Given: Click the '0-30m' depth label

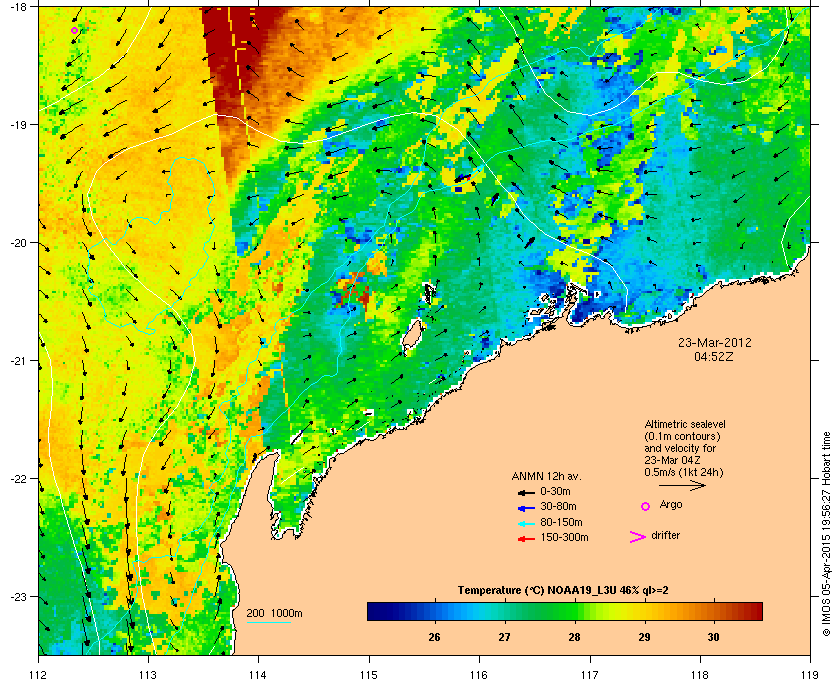Looking at the screenshot, I should [556, 491].
